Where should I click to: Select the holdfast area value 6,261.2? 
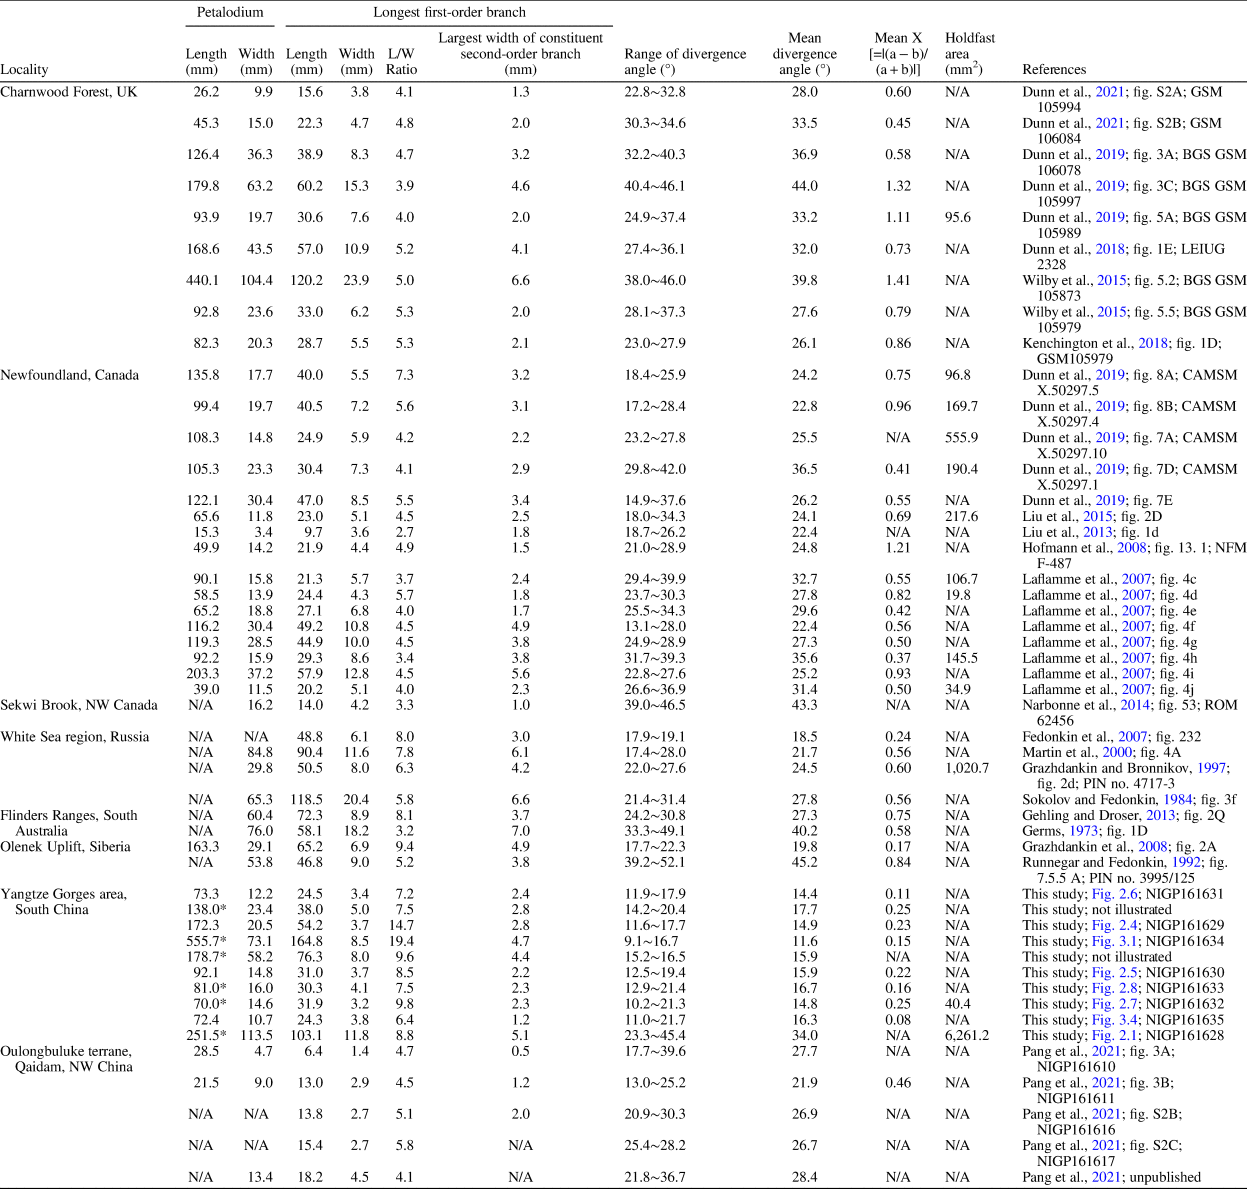click(x=966, y=1035)
